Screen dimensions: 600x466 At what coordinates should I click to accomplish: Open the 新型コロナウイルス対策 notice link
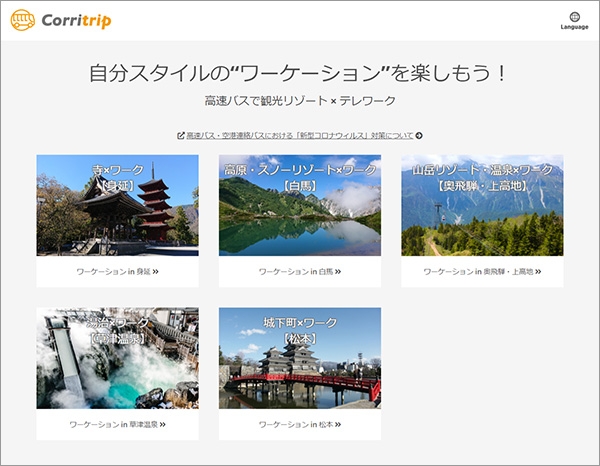tap(300, 135)
